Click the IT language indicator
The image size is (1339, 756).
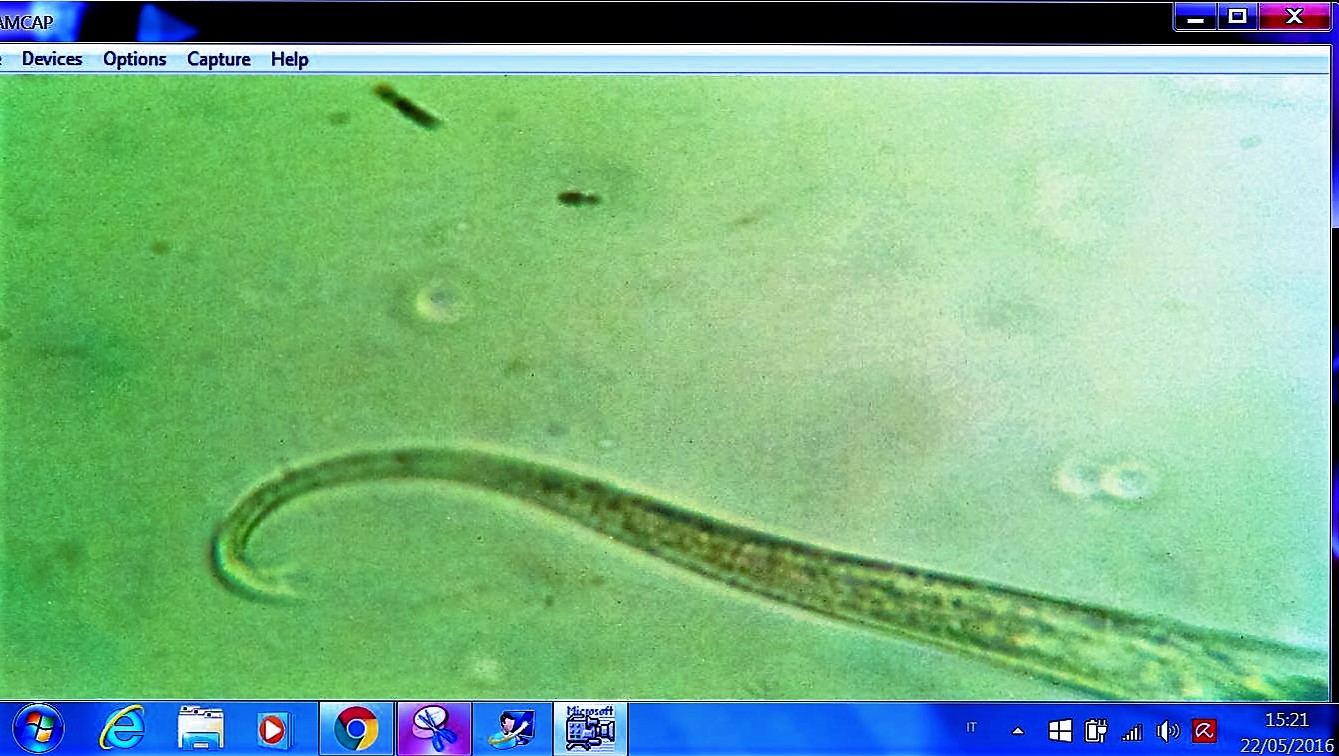coord(971,728)
